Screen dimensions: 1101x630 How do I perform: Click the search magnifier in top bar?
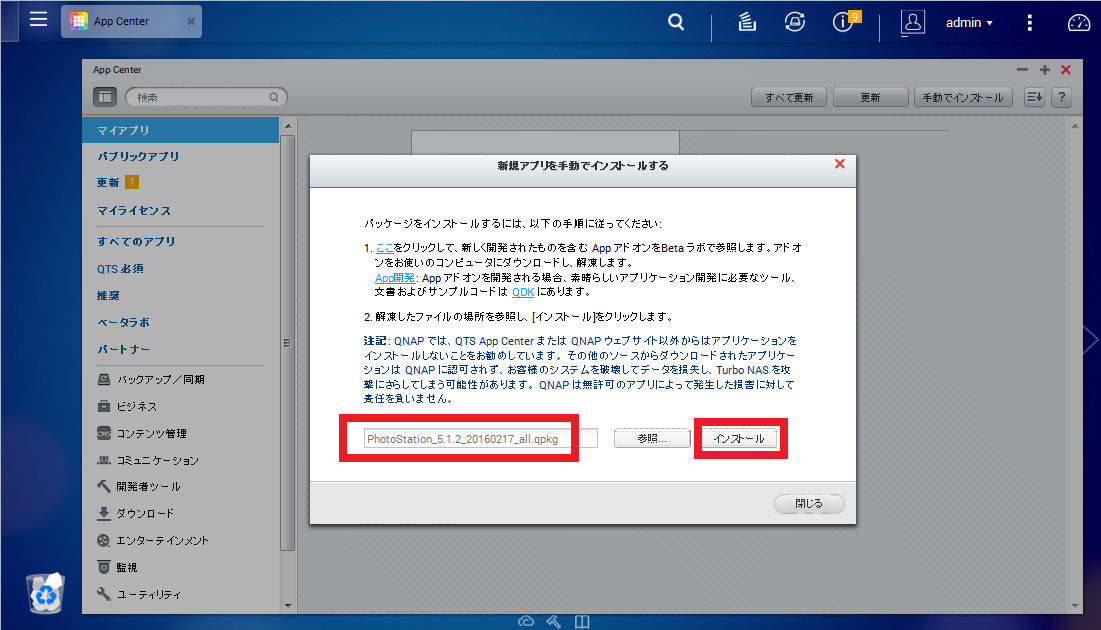675,22
